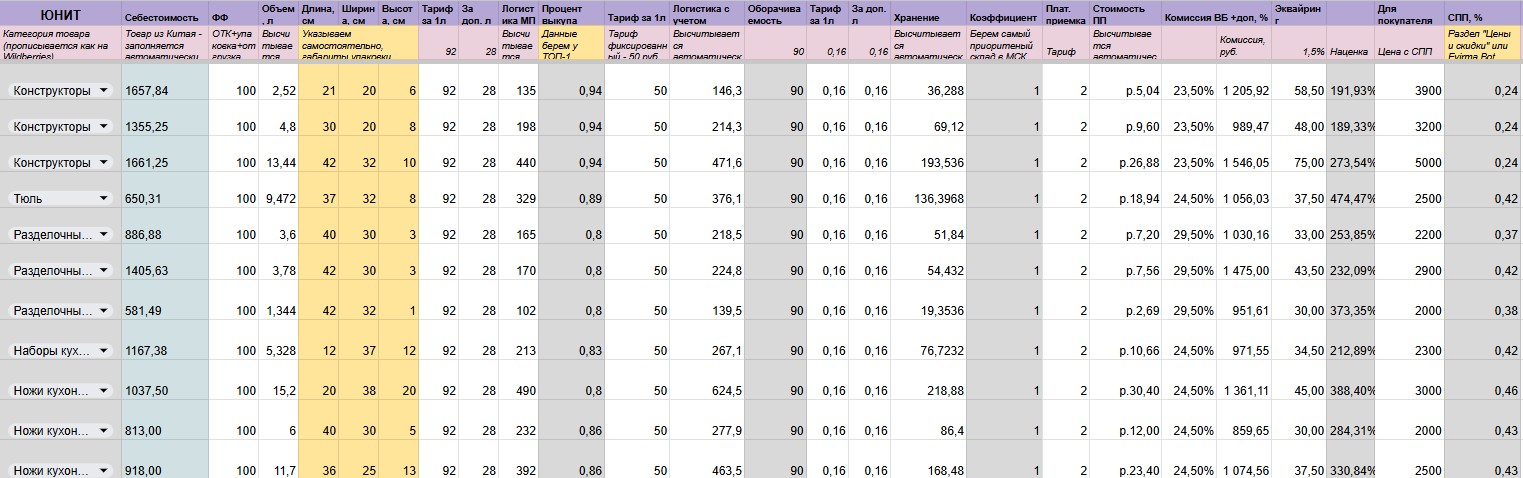This screenshot has height=478, width=1523.
Task: Open the Конструкторы dropdown in the 1355,25 row
Action: coord(103,127)
